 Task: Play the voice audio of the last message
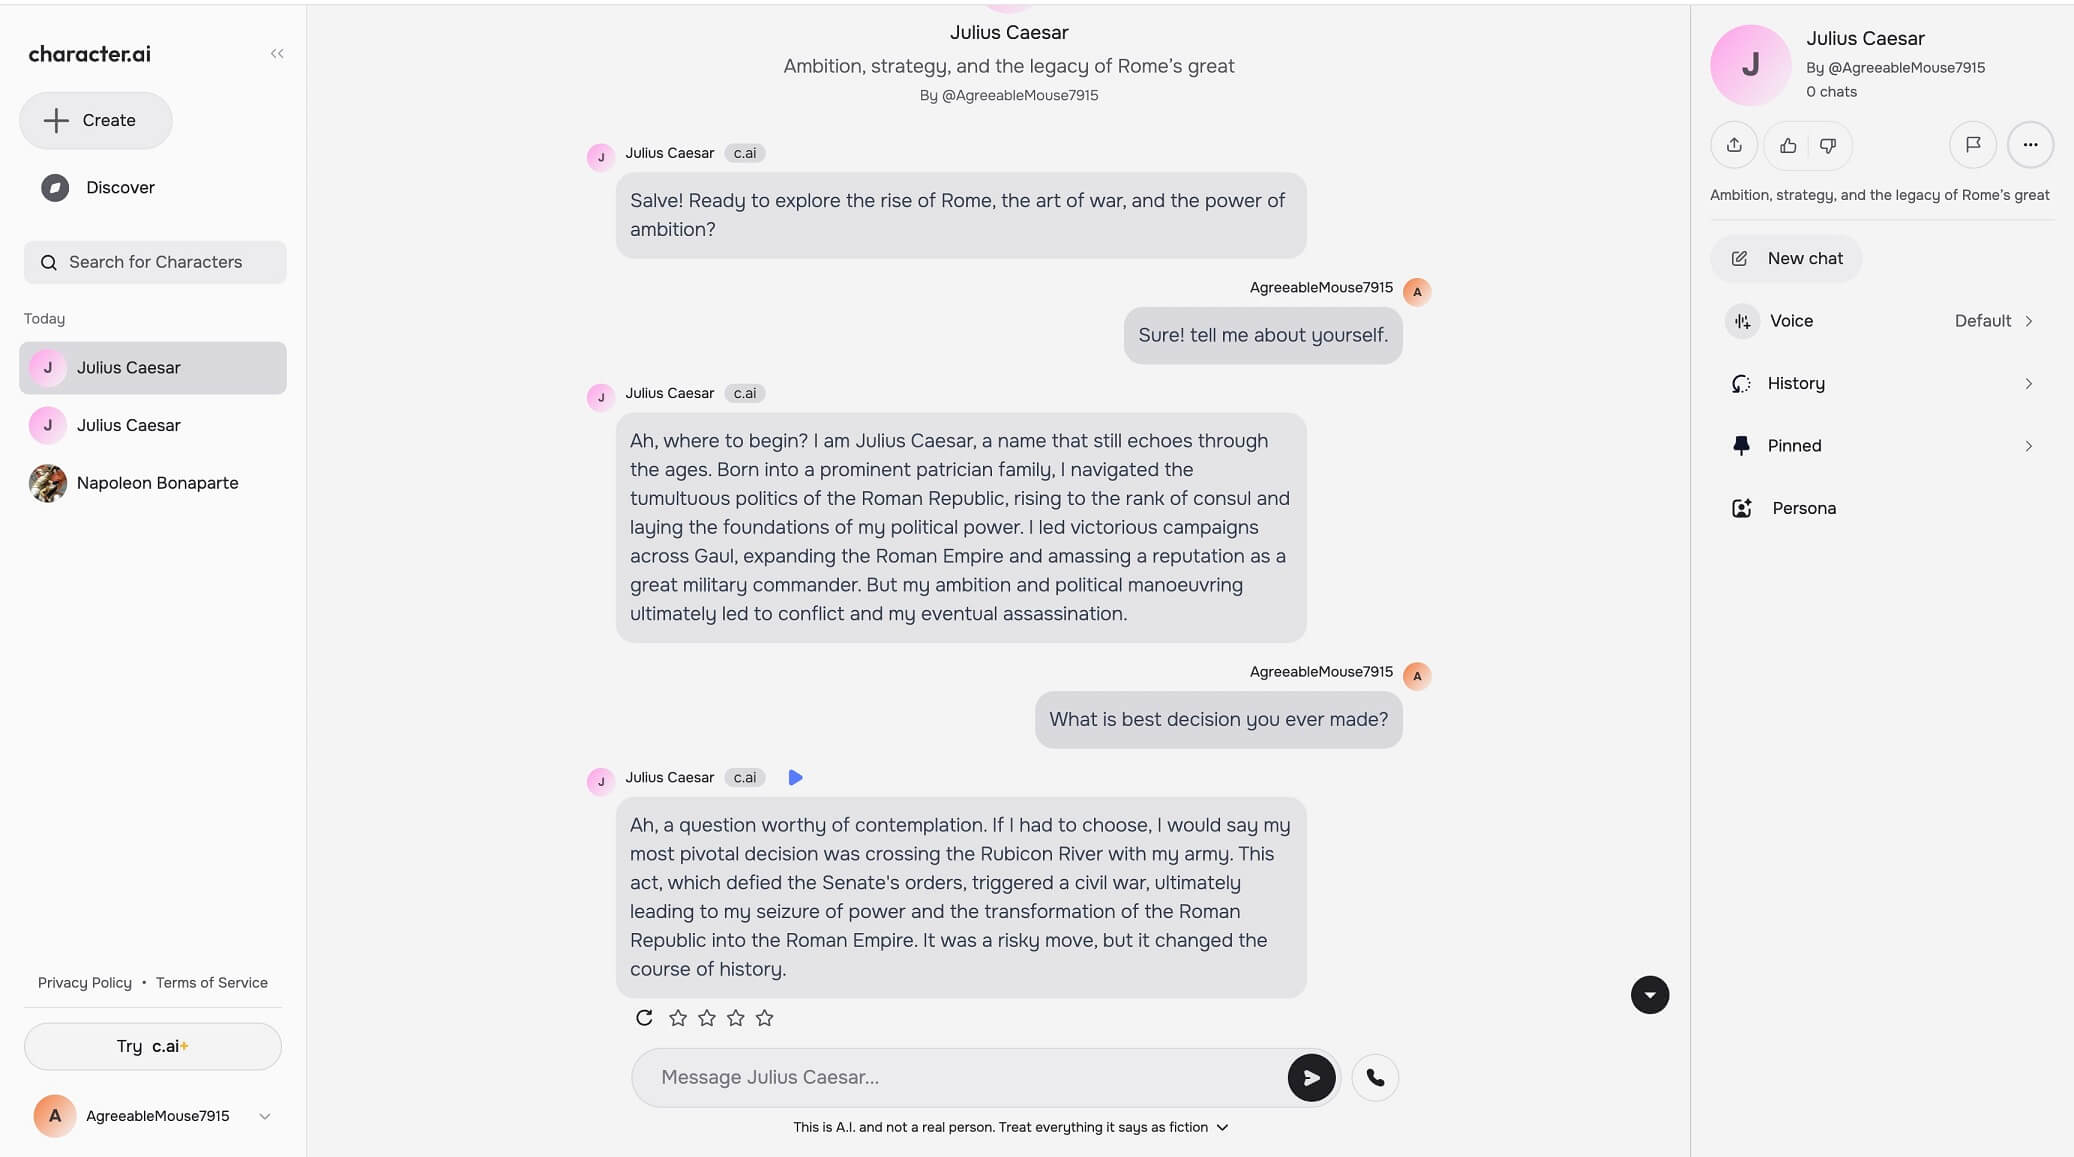795,778
